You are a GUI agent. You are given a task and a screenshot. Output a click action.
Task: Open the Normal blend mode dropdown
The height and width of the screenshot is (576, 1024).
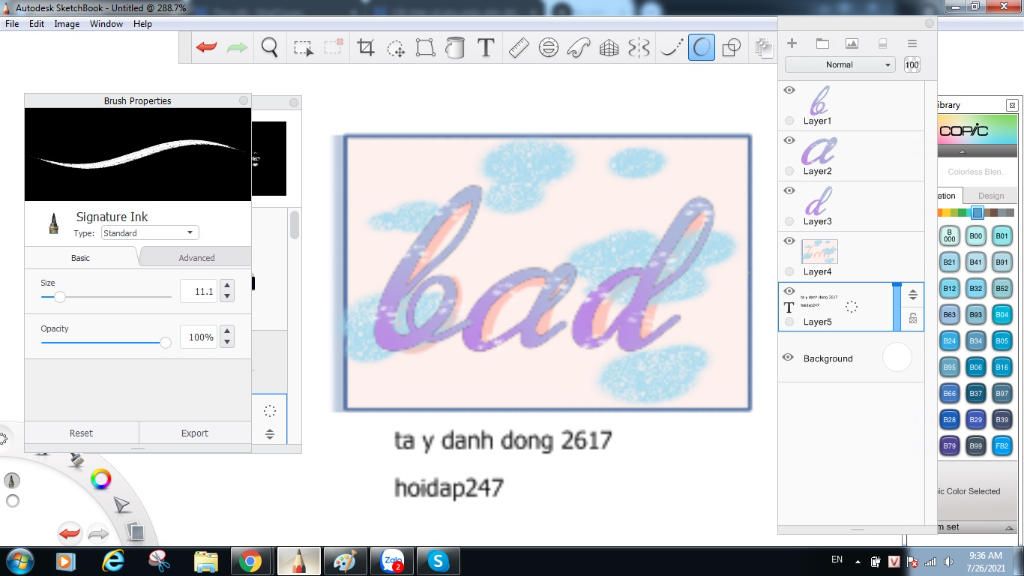coord(840,65)
